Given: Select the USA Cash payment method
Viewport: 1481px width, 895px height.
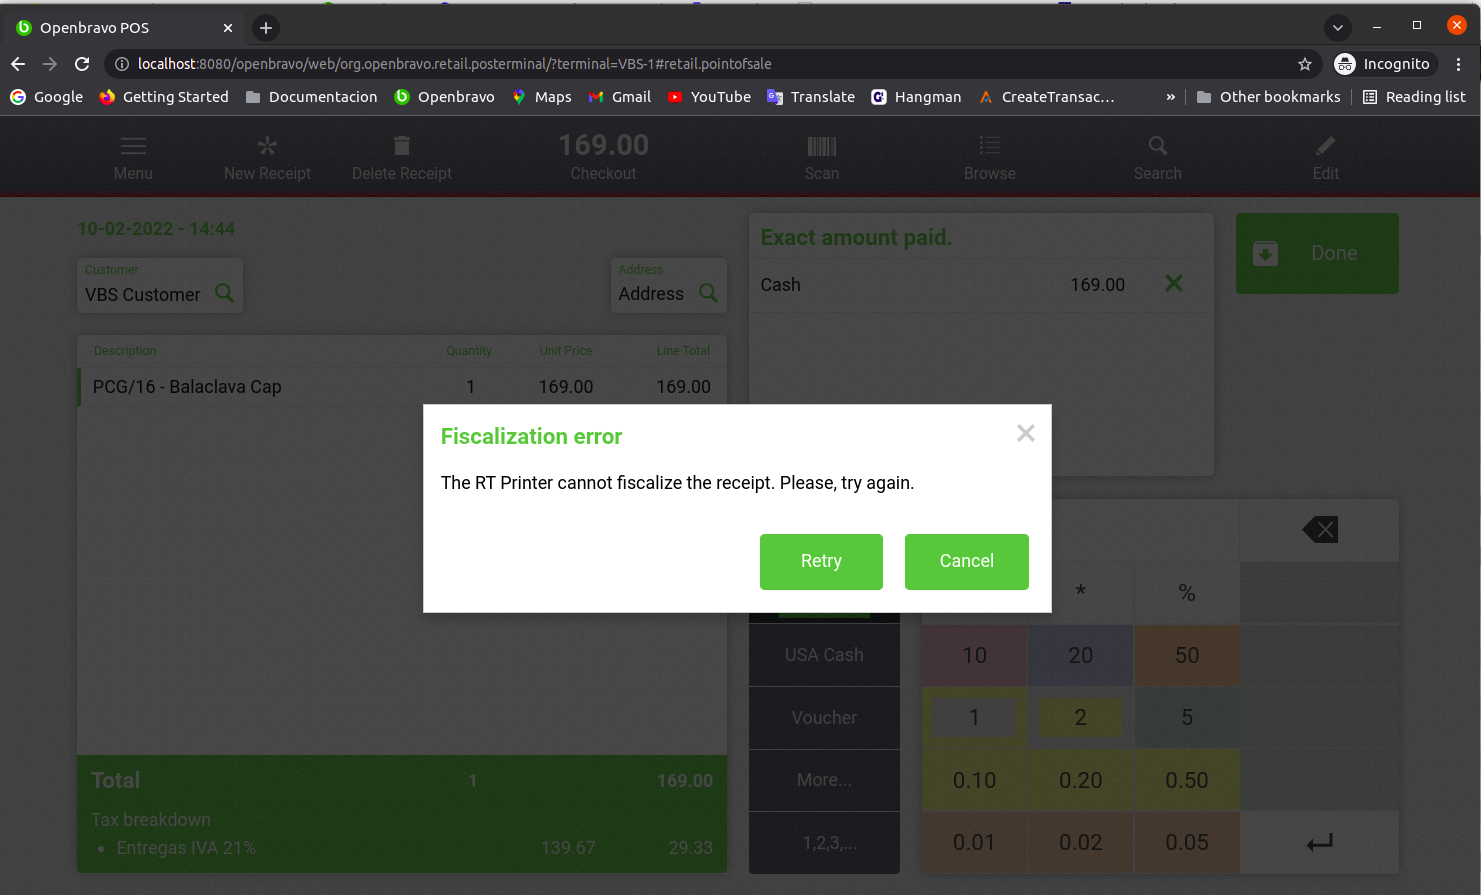Looking at the screenshot, I should (824, 655).
